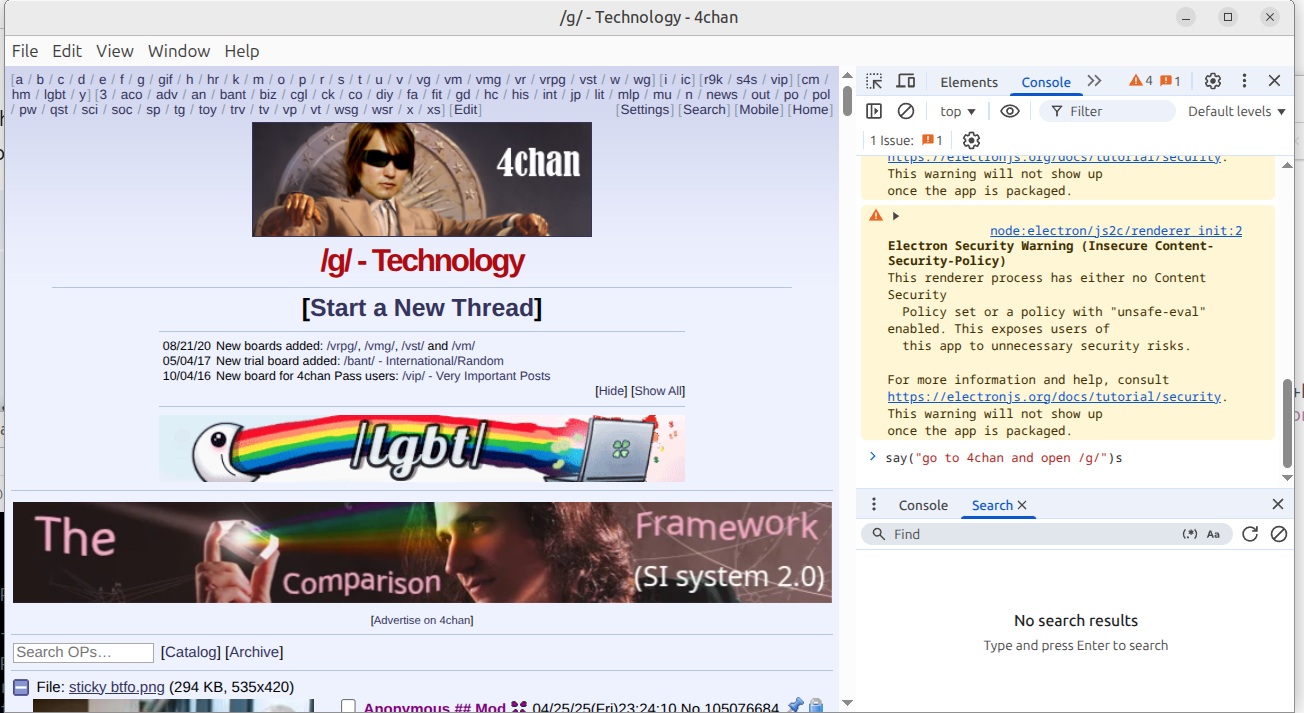The width and height of the screenshot is (1304, 713).
Task: Click the closed-thread lock icon on Mod post
Action: point(816,707)
